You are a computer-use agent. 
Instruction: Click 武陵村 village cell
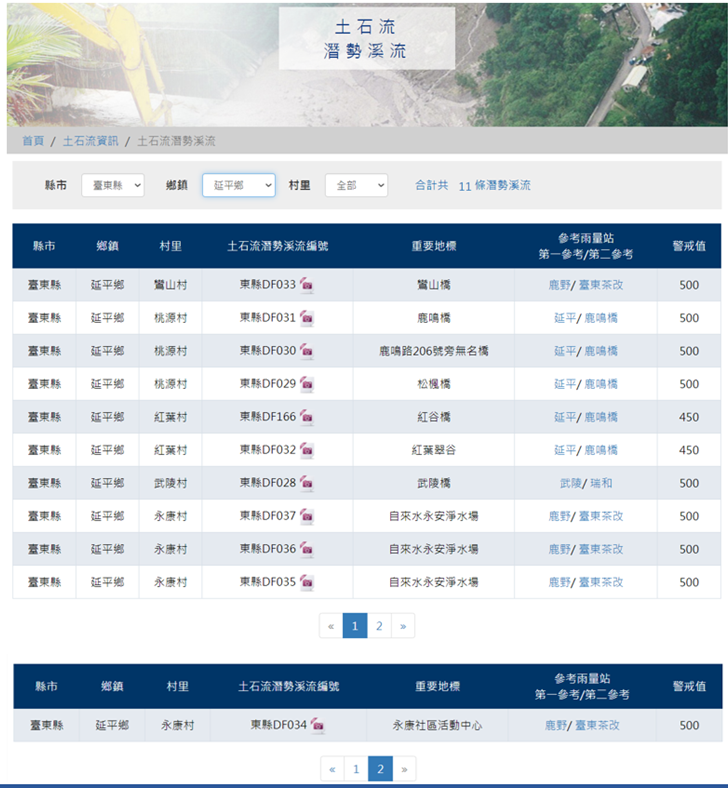[170, 483]
